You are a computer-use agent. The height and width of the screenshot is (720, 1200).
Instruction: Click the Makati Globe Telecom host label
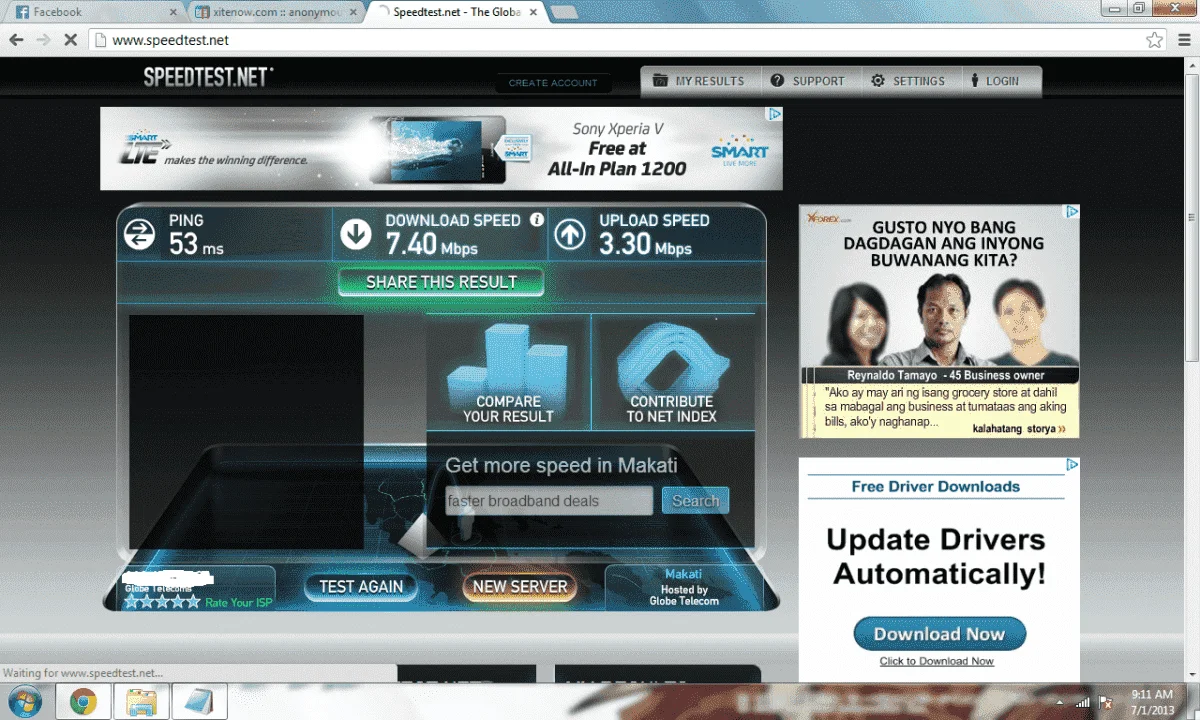[x=684, y=588]
